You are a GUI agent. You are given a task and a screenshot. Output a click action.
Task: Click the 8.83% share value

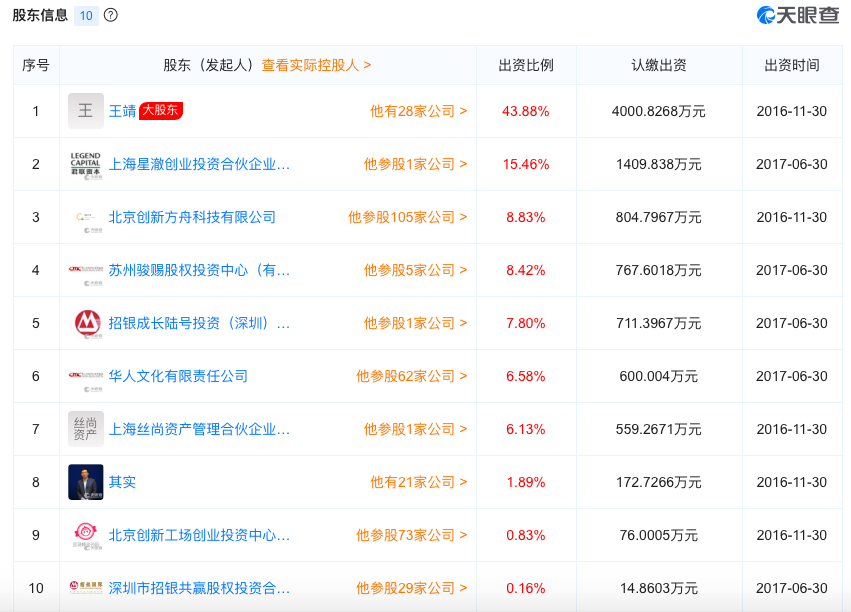click(526, 218)
